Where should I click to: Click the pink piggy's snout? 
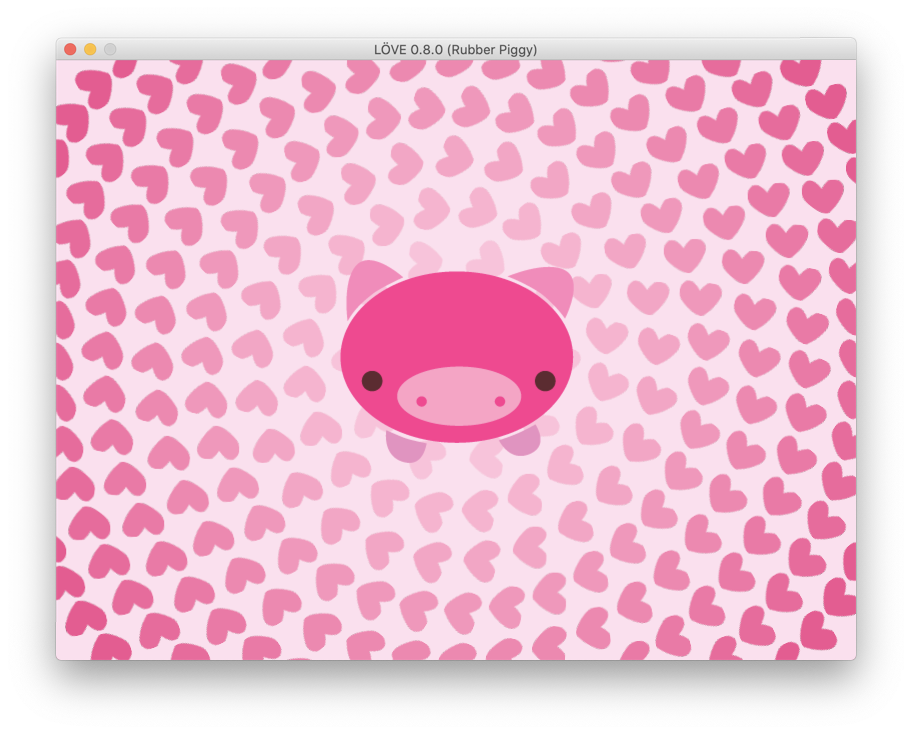tap(459, 396)
